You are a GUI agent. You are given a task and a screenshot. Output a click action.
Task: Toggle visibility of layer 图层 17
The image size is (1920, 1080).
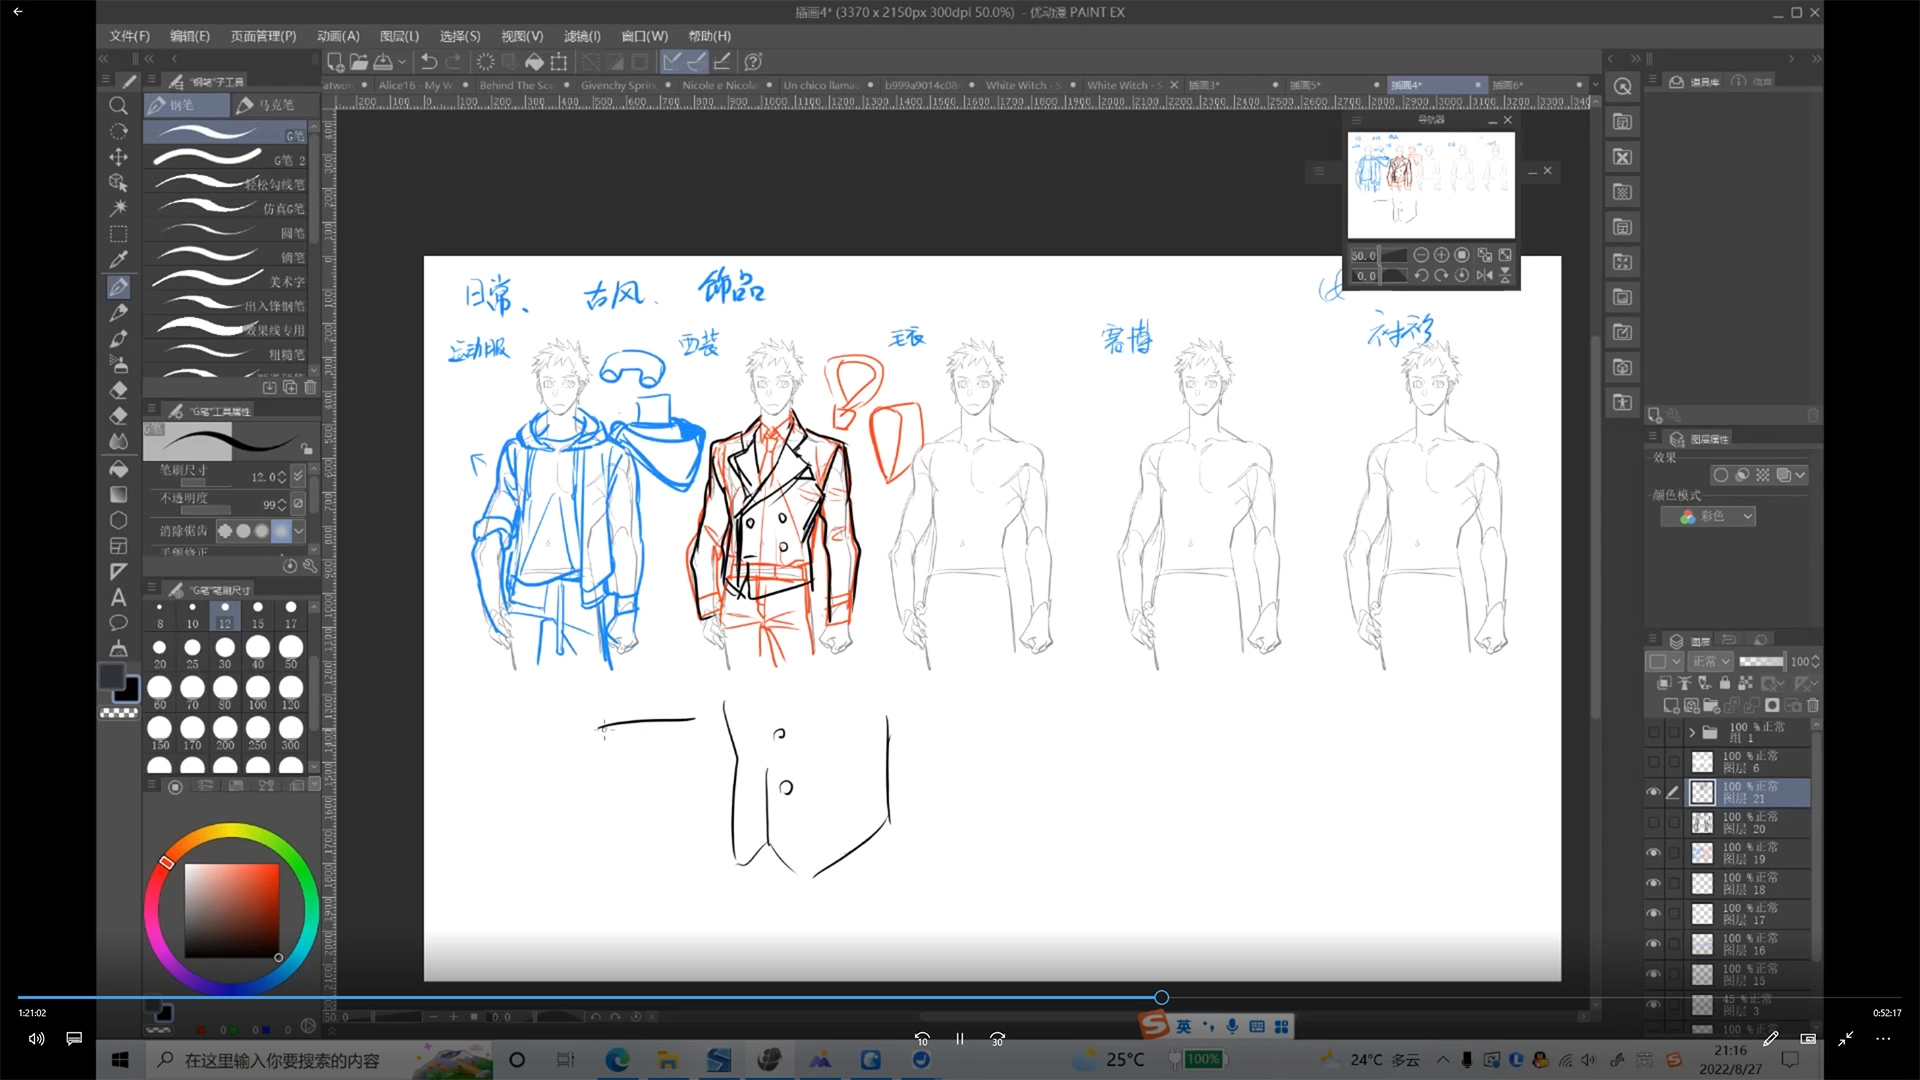tap(1653, 914)
